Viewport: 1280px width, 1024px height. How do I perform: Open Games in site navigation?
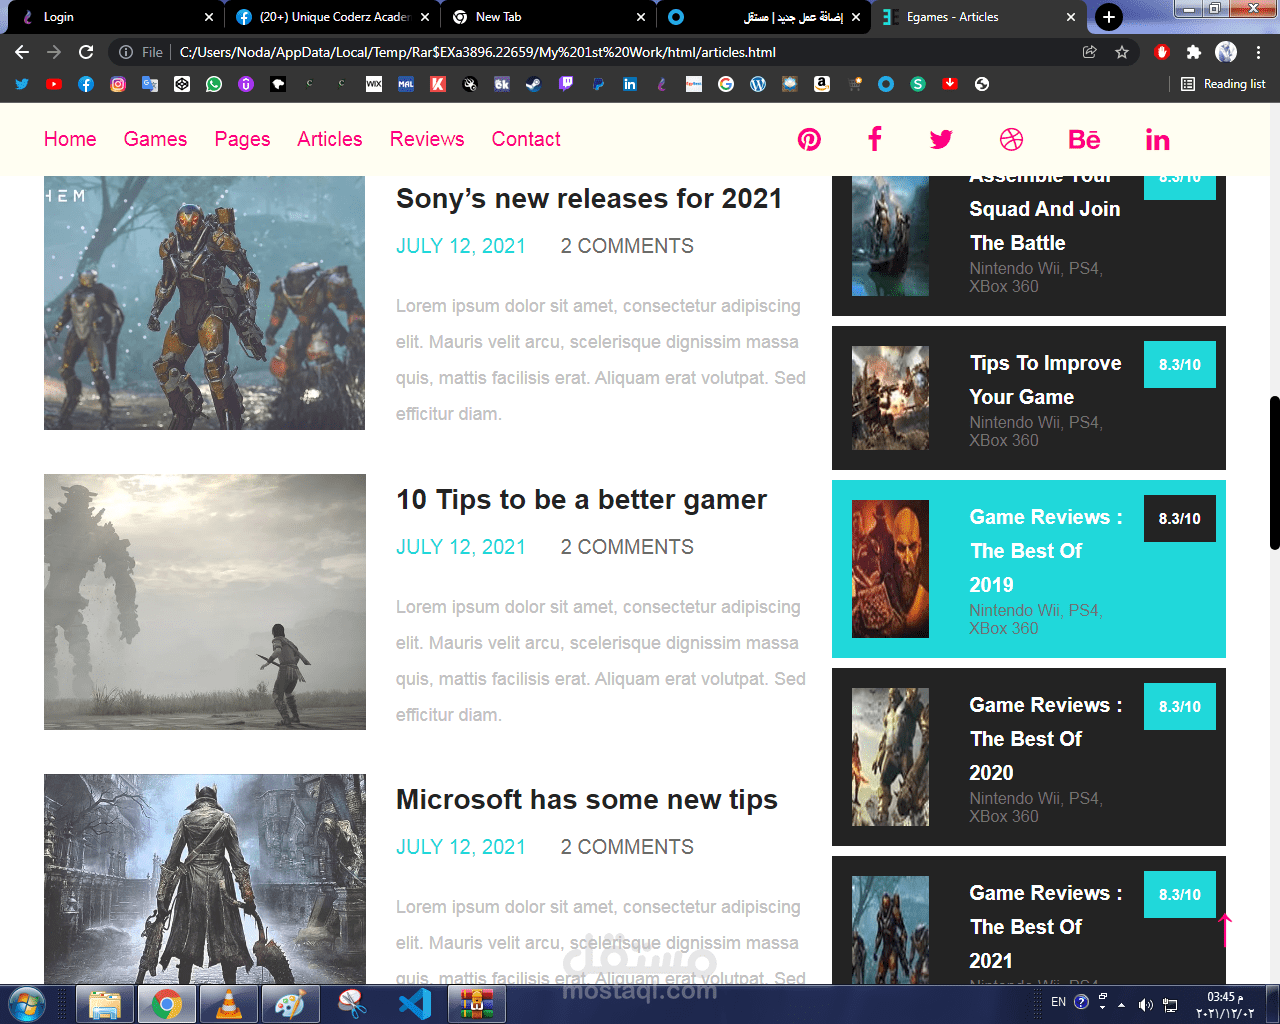coord(155,139)
